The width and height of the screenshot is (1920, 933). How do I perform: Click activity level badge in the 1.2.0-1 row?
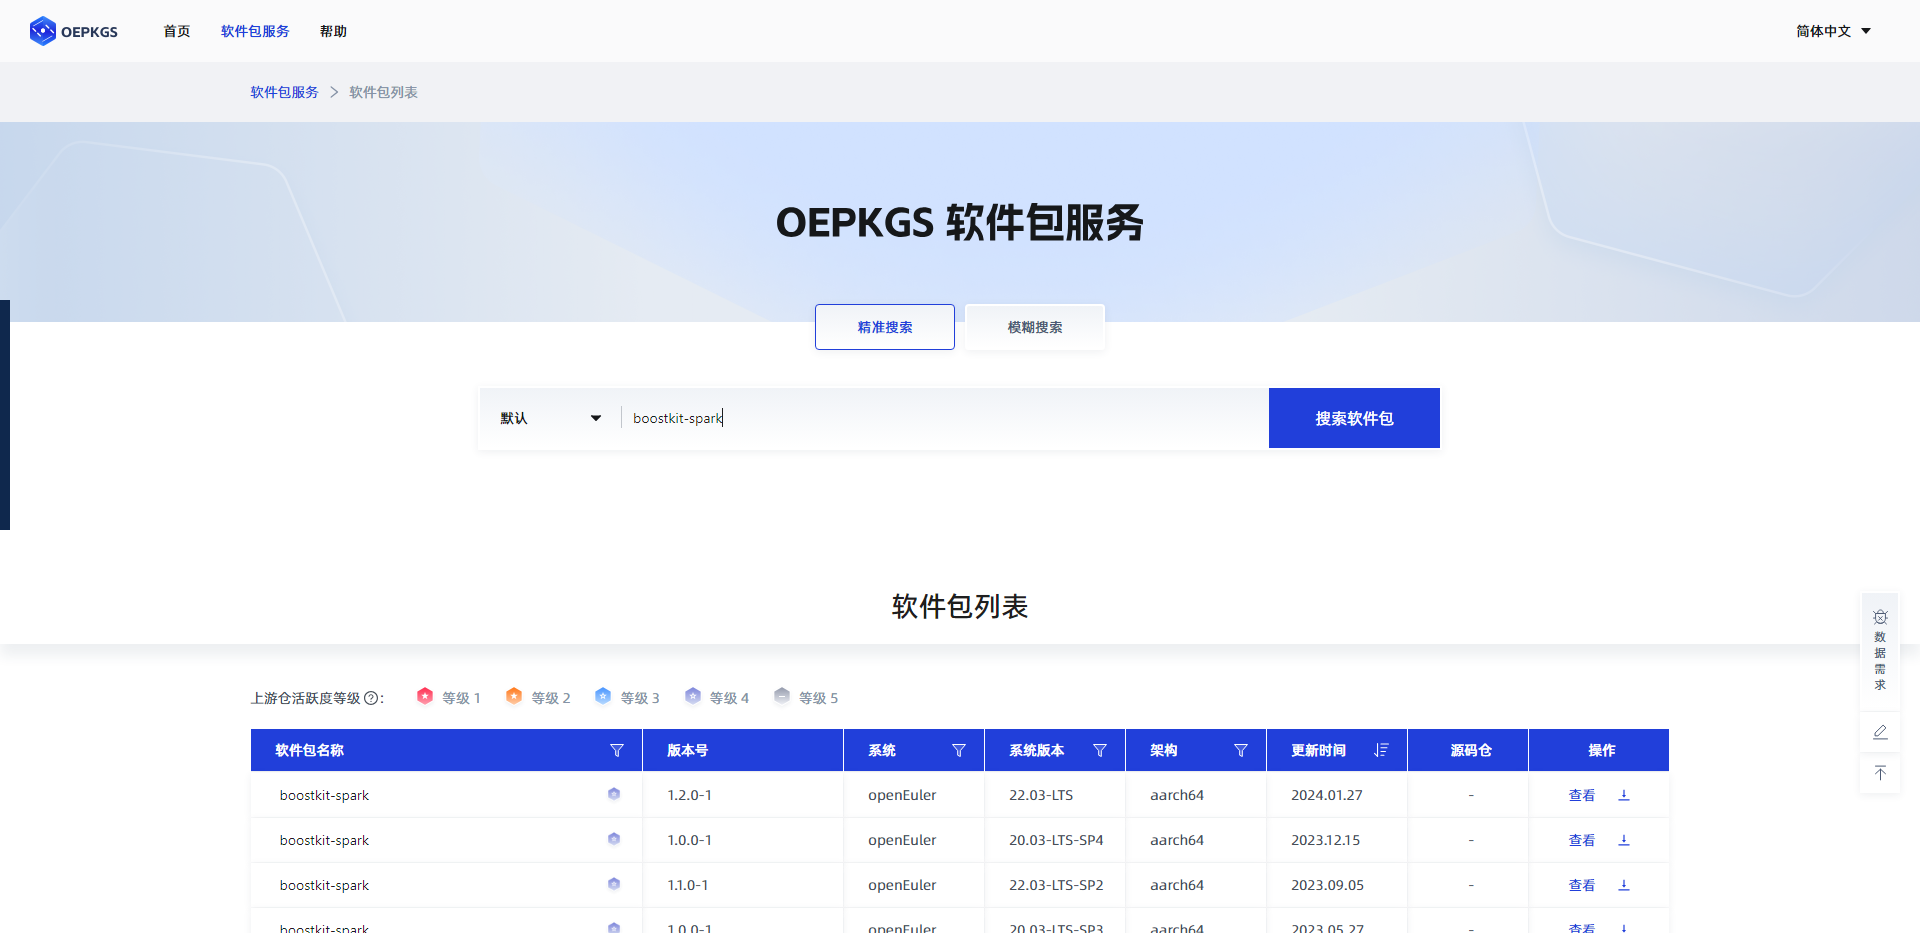pos(614,794)
